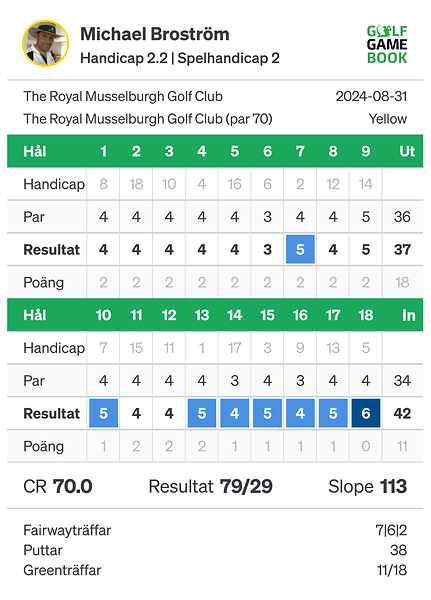Click the Slope 113 value
The height and width of the screenshot is (600, 431).
pyautogui.click(x=367, y=487)
